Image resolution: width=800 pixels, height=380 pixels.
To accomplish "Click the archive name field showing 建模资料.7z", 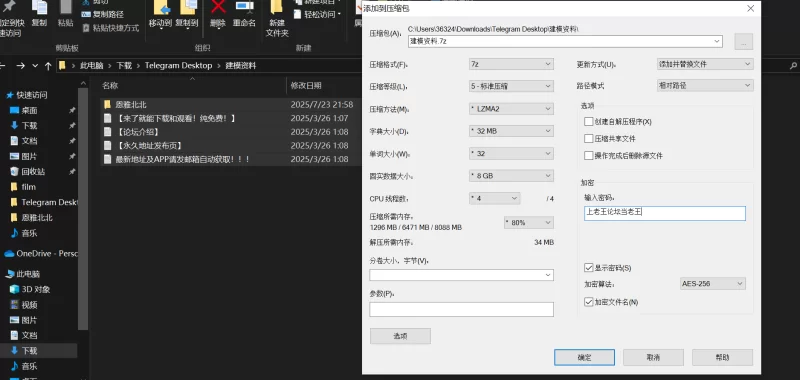I will click(x=565, y=41).
